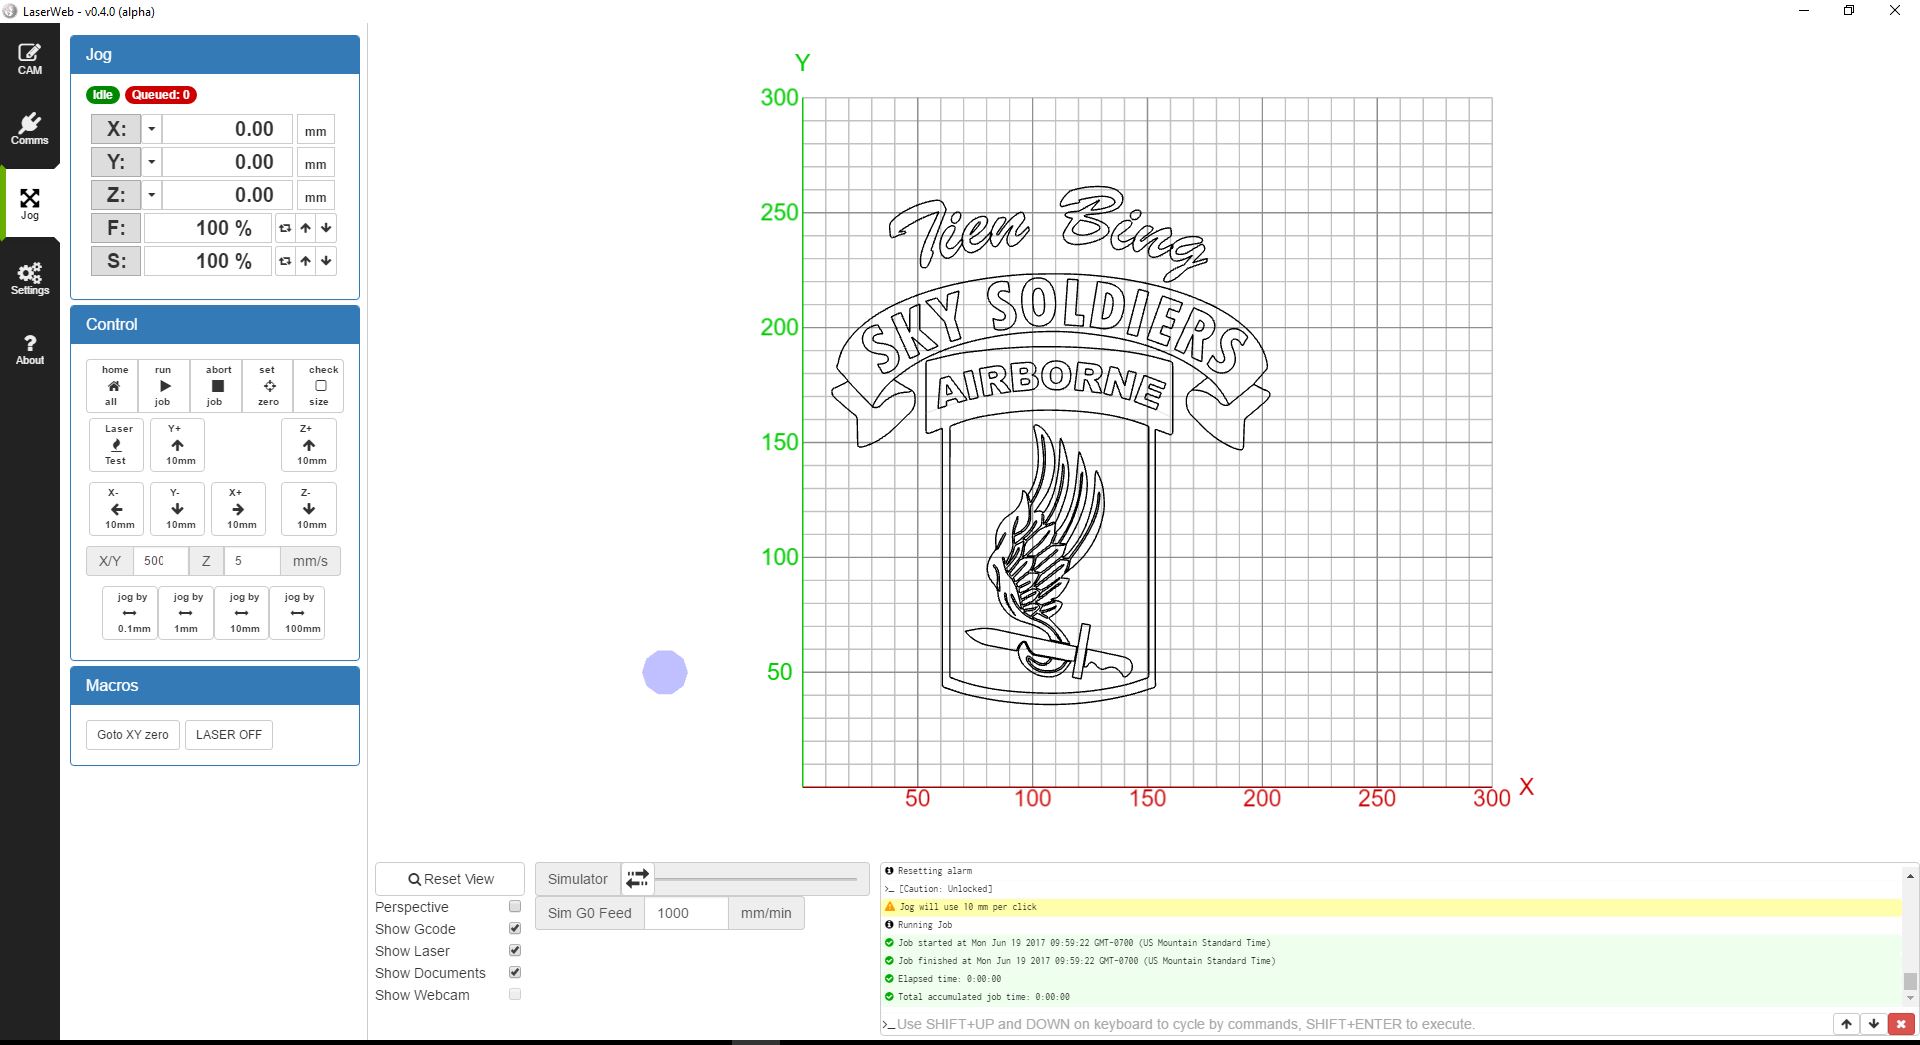Click the Y: axis label button
1920x1045 pixels.
(116, 162)
